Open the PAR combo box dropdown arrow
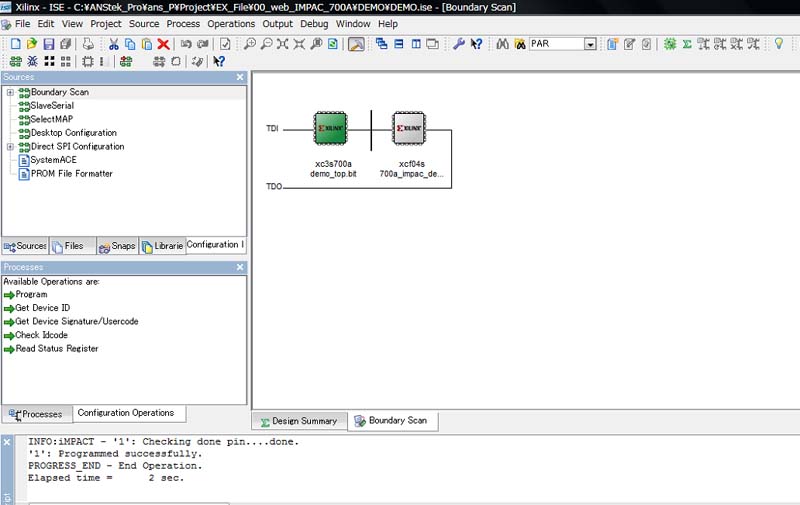The height and width of the screenshot is (505, 800). (590, 44)
